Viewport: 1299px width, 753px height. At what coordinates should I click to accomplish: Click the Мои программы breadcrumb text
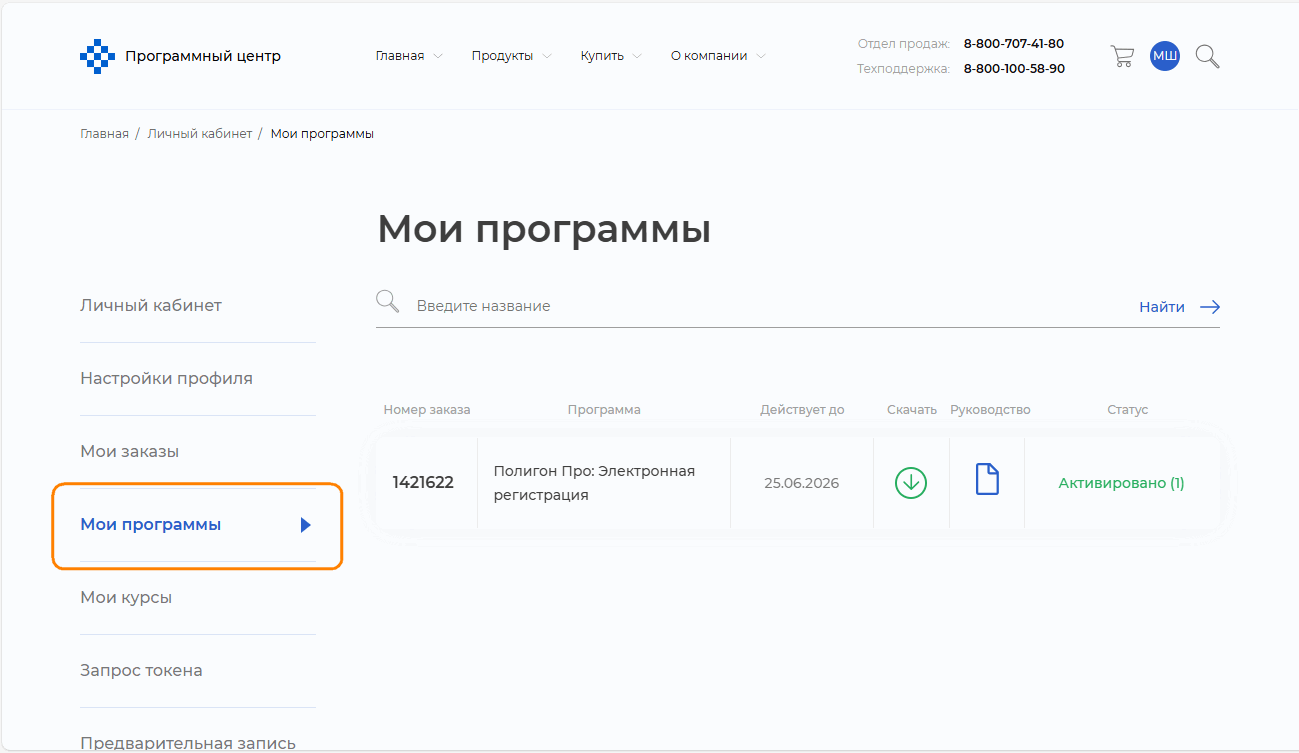(322, 134)
